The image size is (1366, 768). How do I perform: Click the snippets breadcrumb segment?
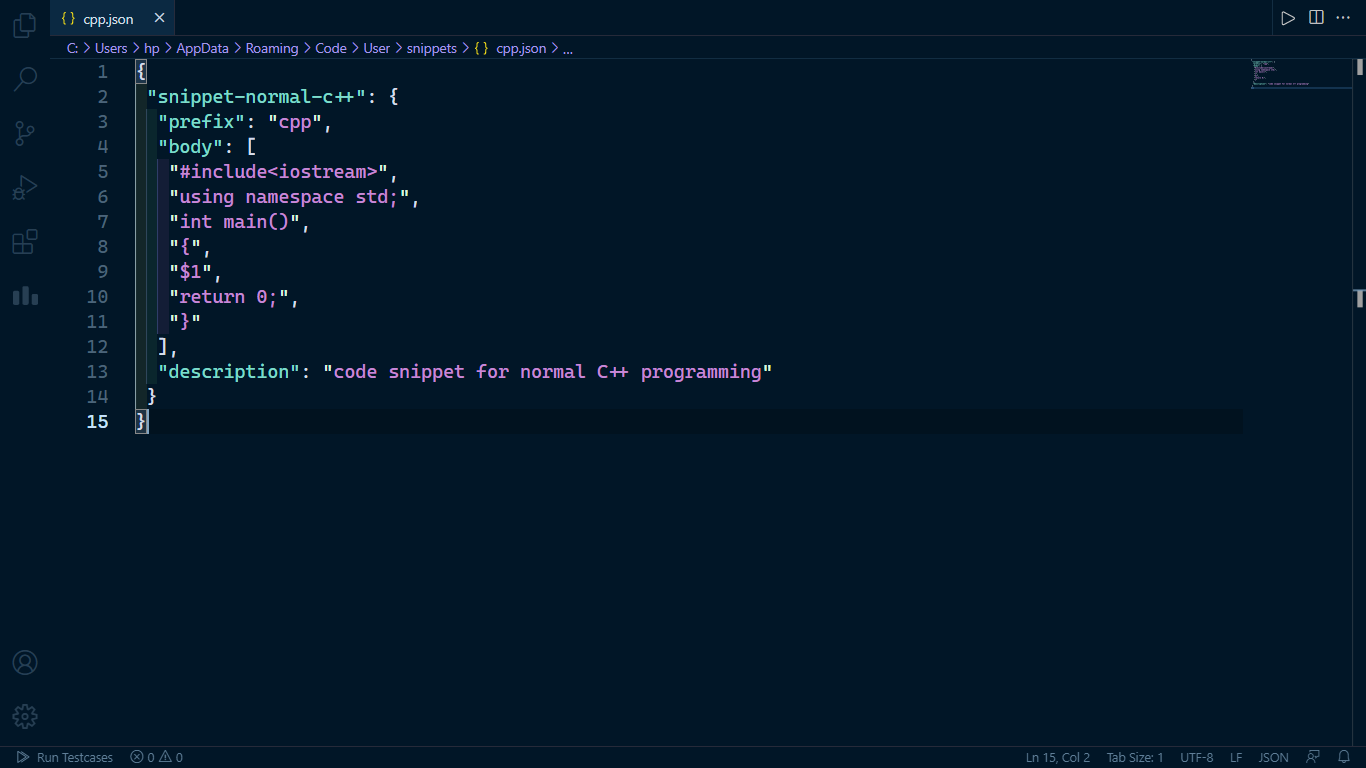tap(432, 48)
